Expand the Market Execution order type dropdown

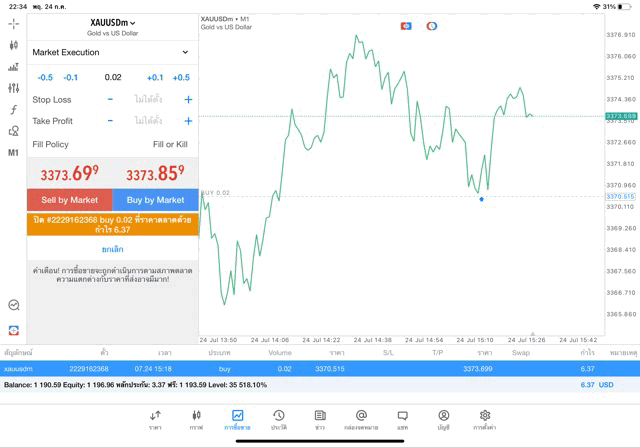tap(111, 52)
